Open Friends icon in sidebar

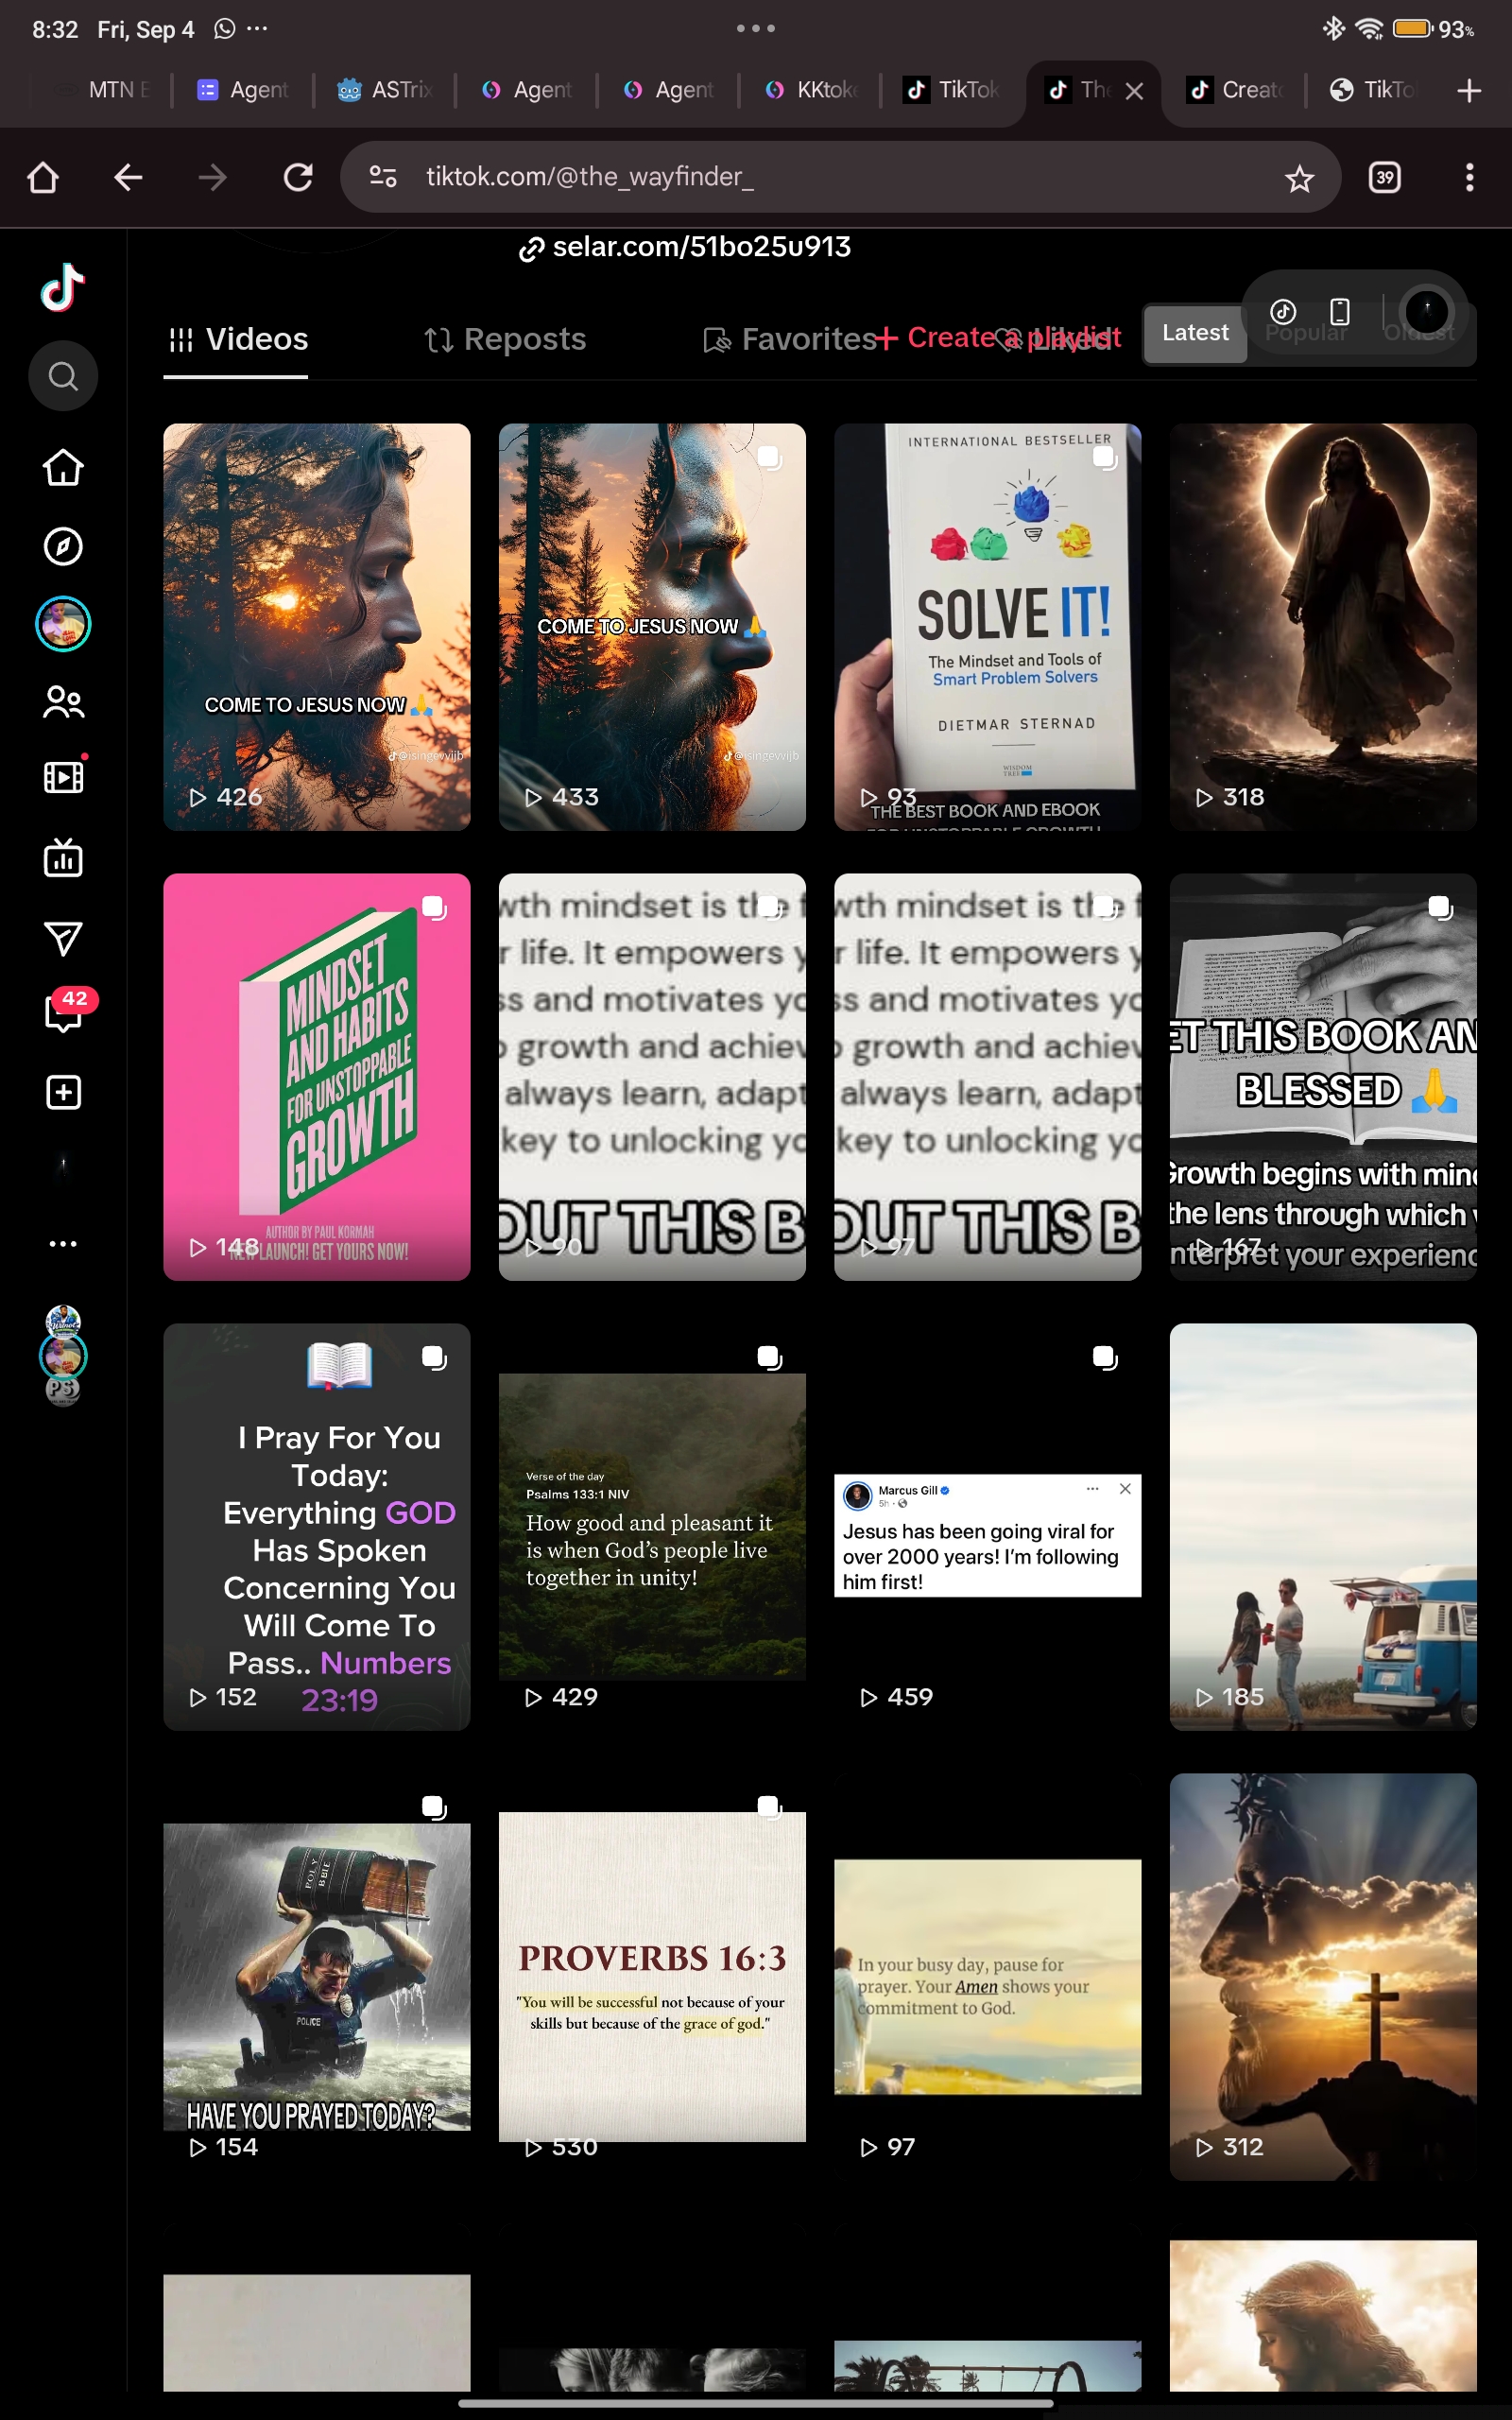(63, 703)
